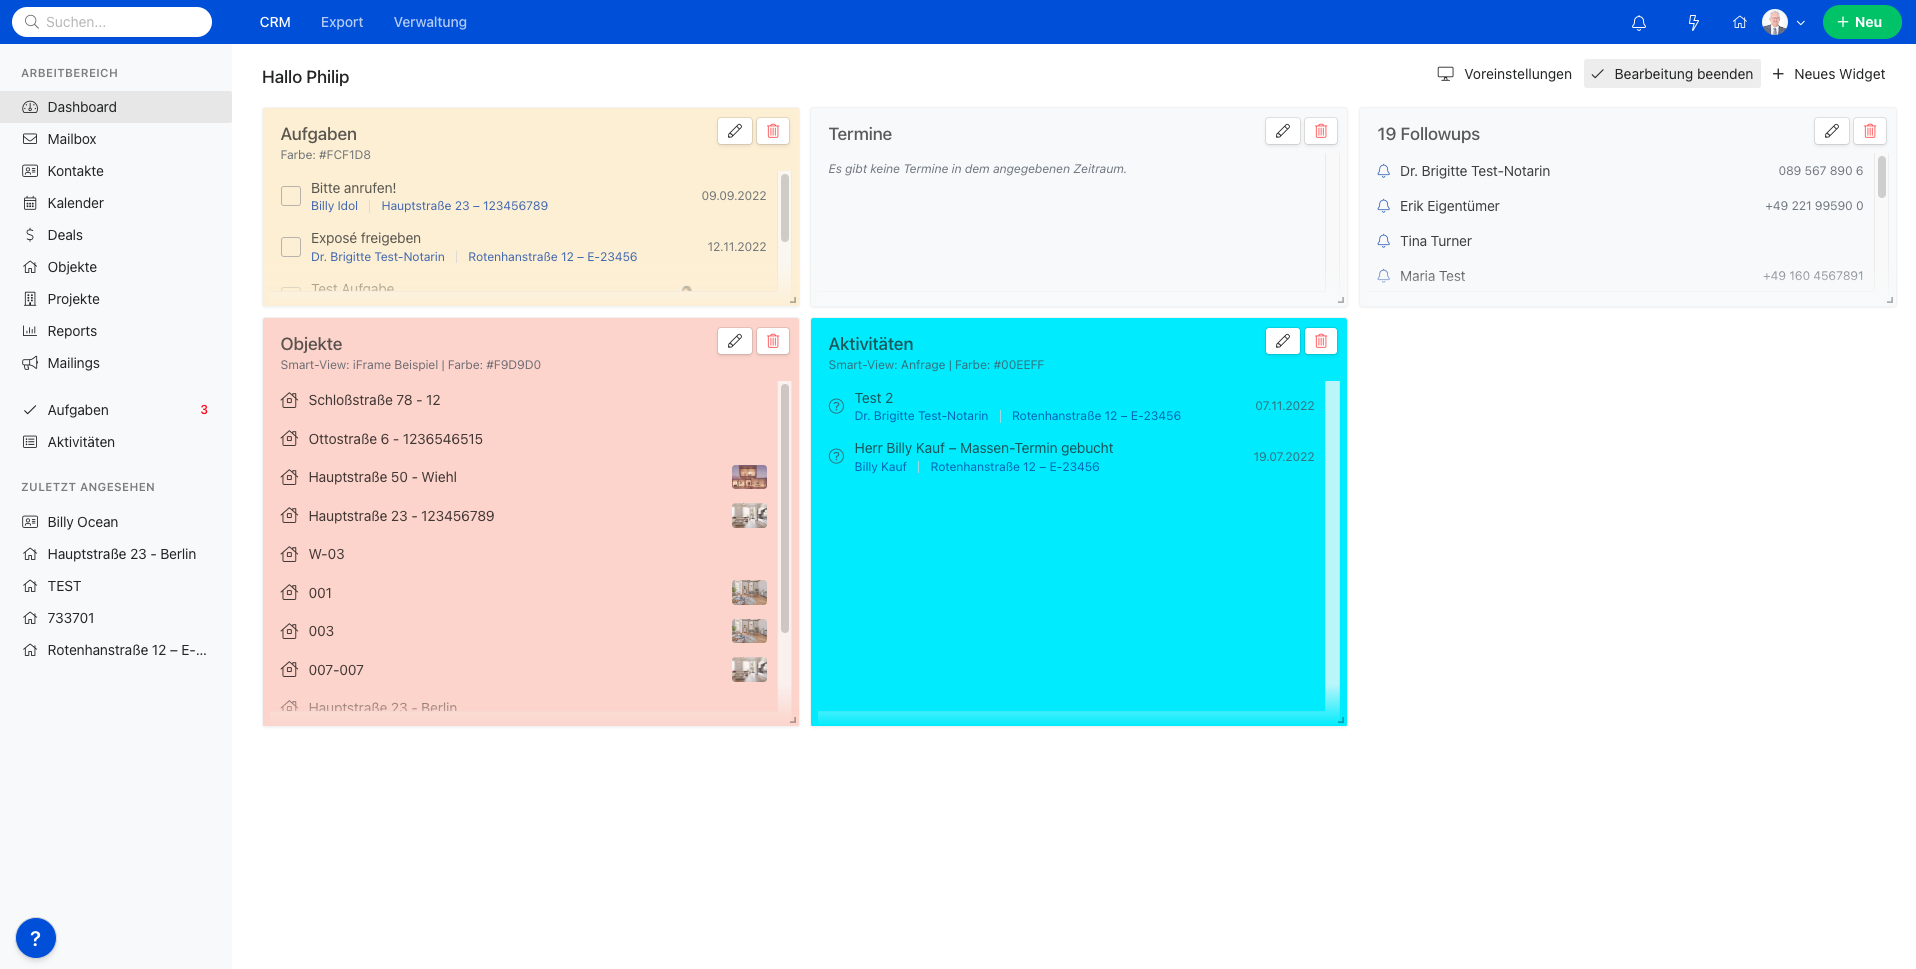The image size is (1916, 969).
Task: Delete the Aktivitäten widget via trash icon
Action: pyautogui.click(x=1321, y=341)
